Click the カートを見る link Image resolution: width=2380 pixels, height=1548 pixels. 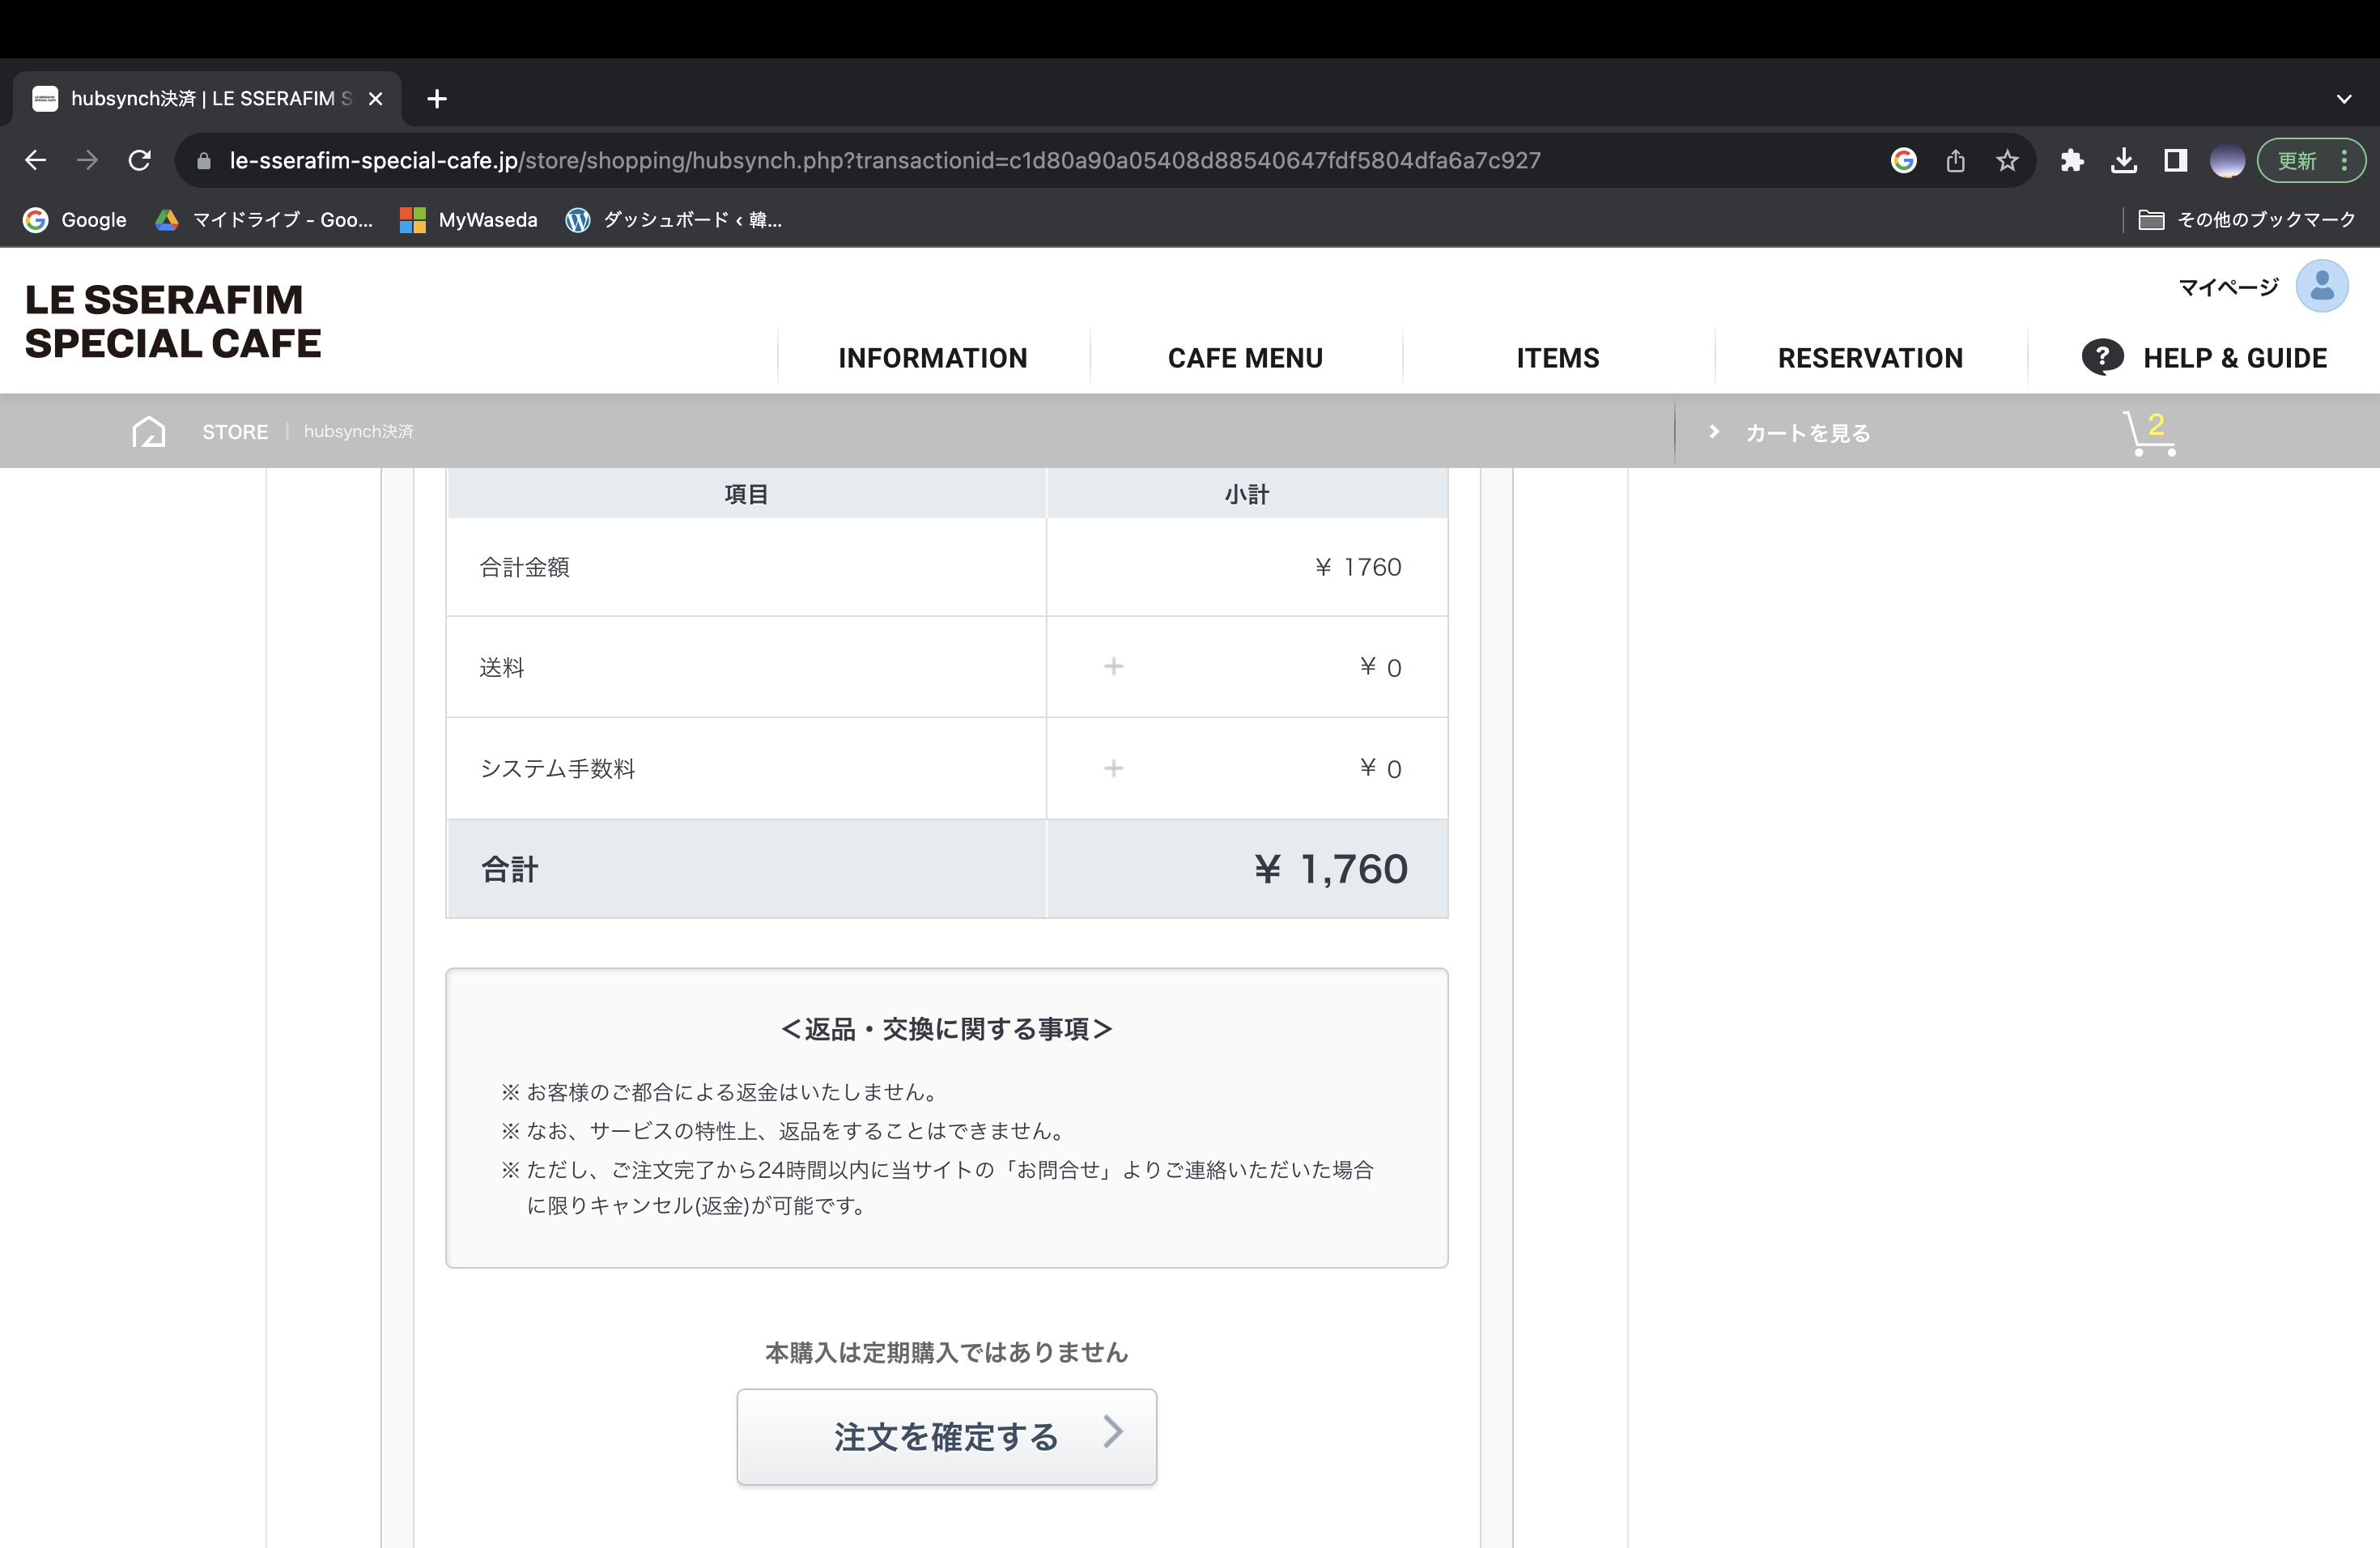(x=1807, y=433)
